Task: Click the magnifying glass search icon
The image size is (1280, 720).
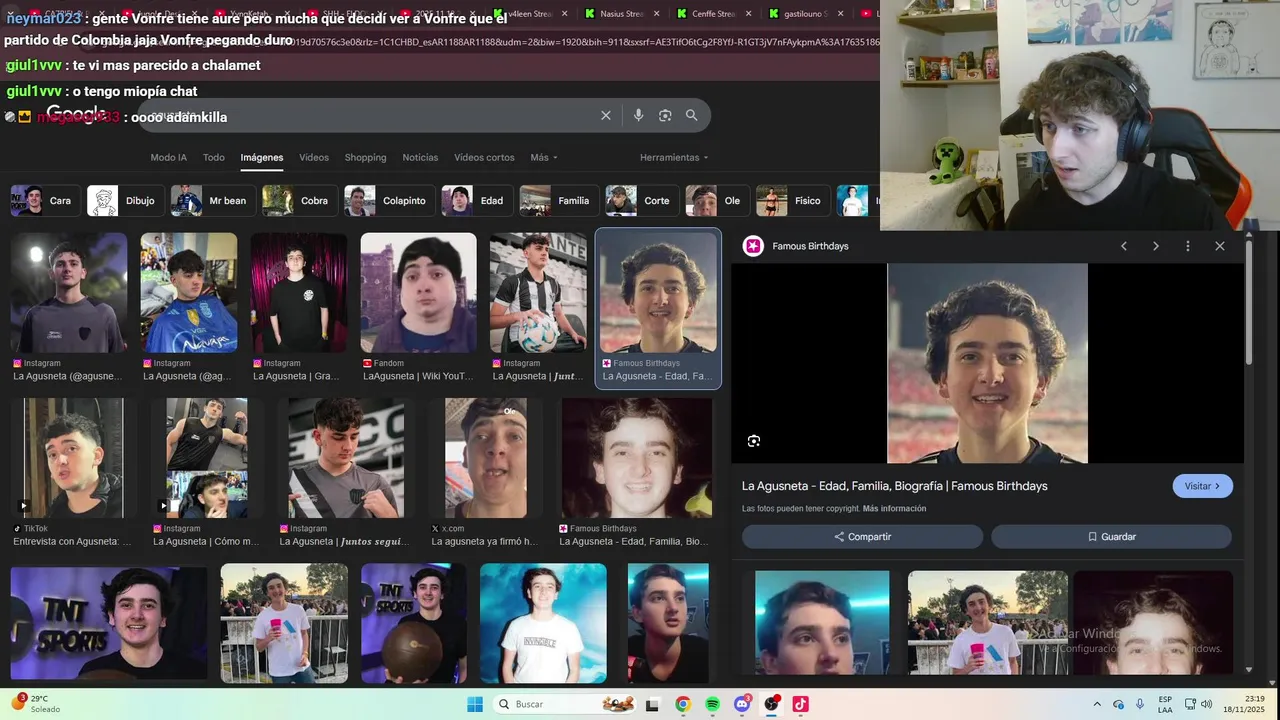Action: (691, 115)
